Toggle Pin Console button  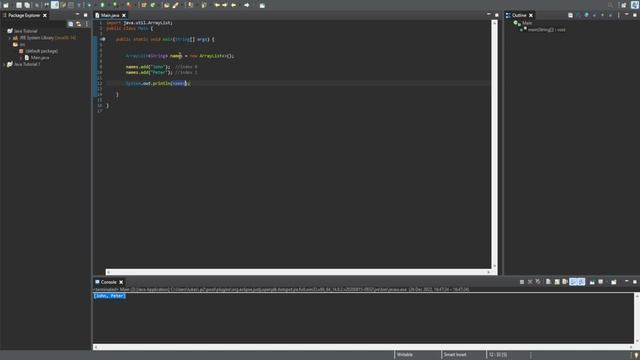(592, 282)
